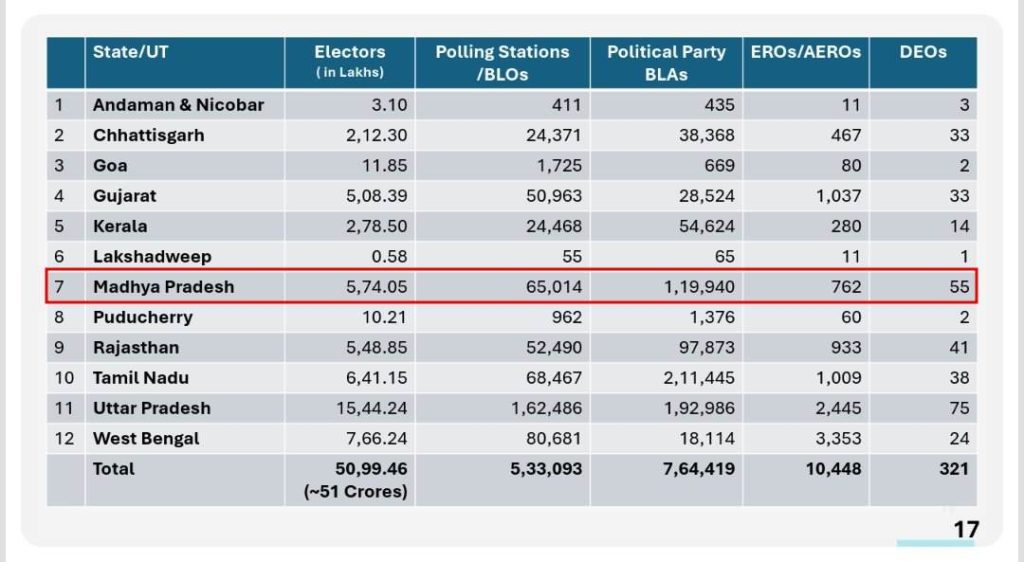1024x562 pixels.
Task: Select West Bengal's EROs/AEROs value 3,353
Action: click(x=839, y=438)
